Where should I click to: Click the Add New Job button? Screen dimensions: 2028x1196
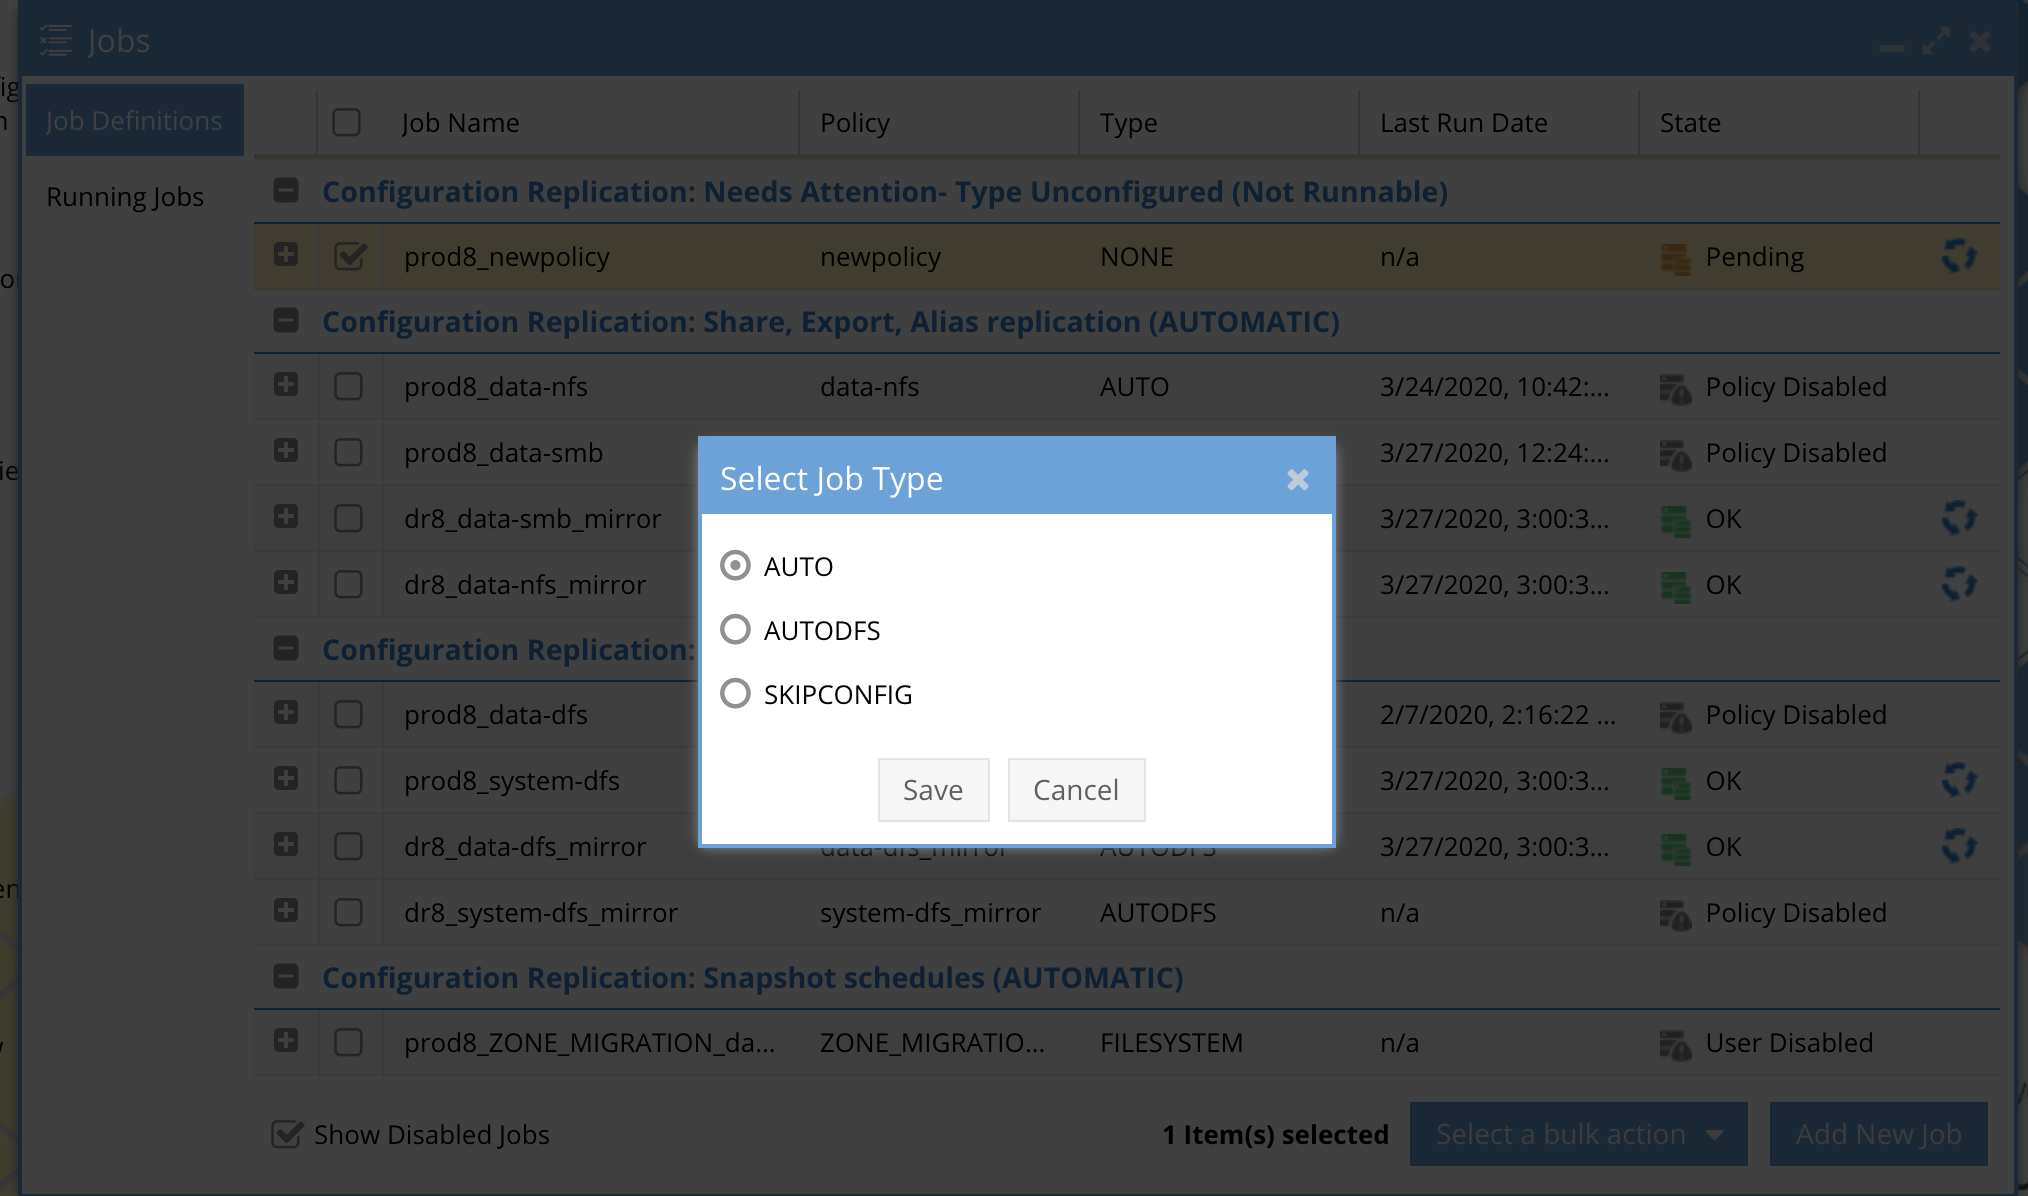[x=1878, y=1134]
